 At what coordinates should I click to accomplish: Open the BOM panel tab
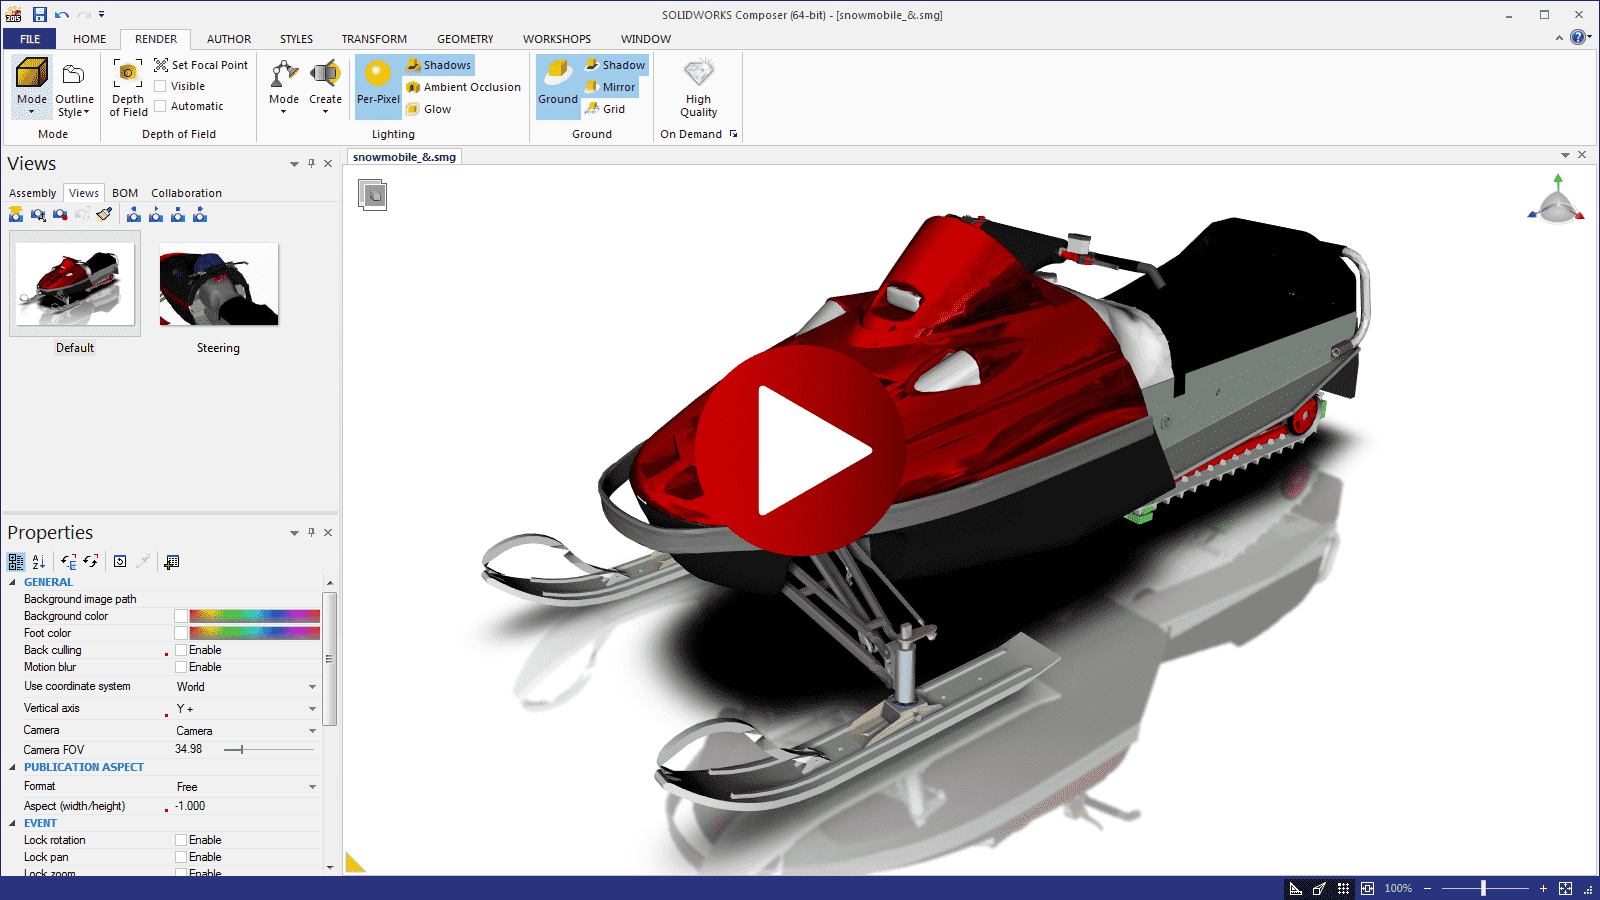125,193
